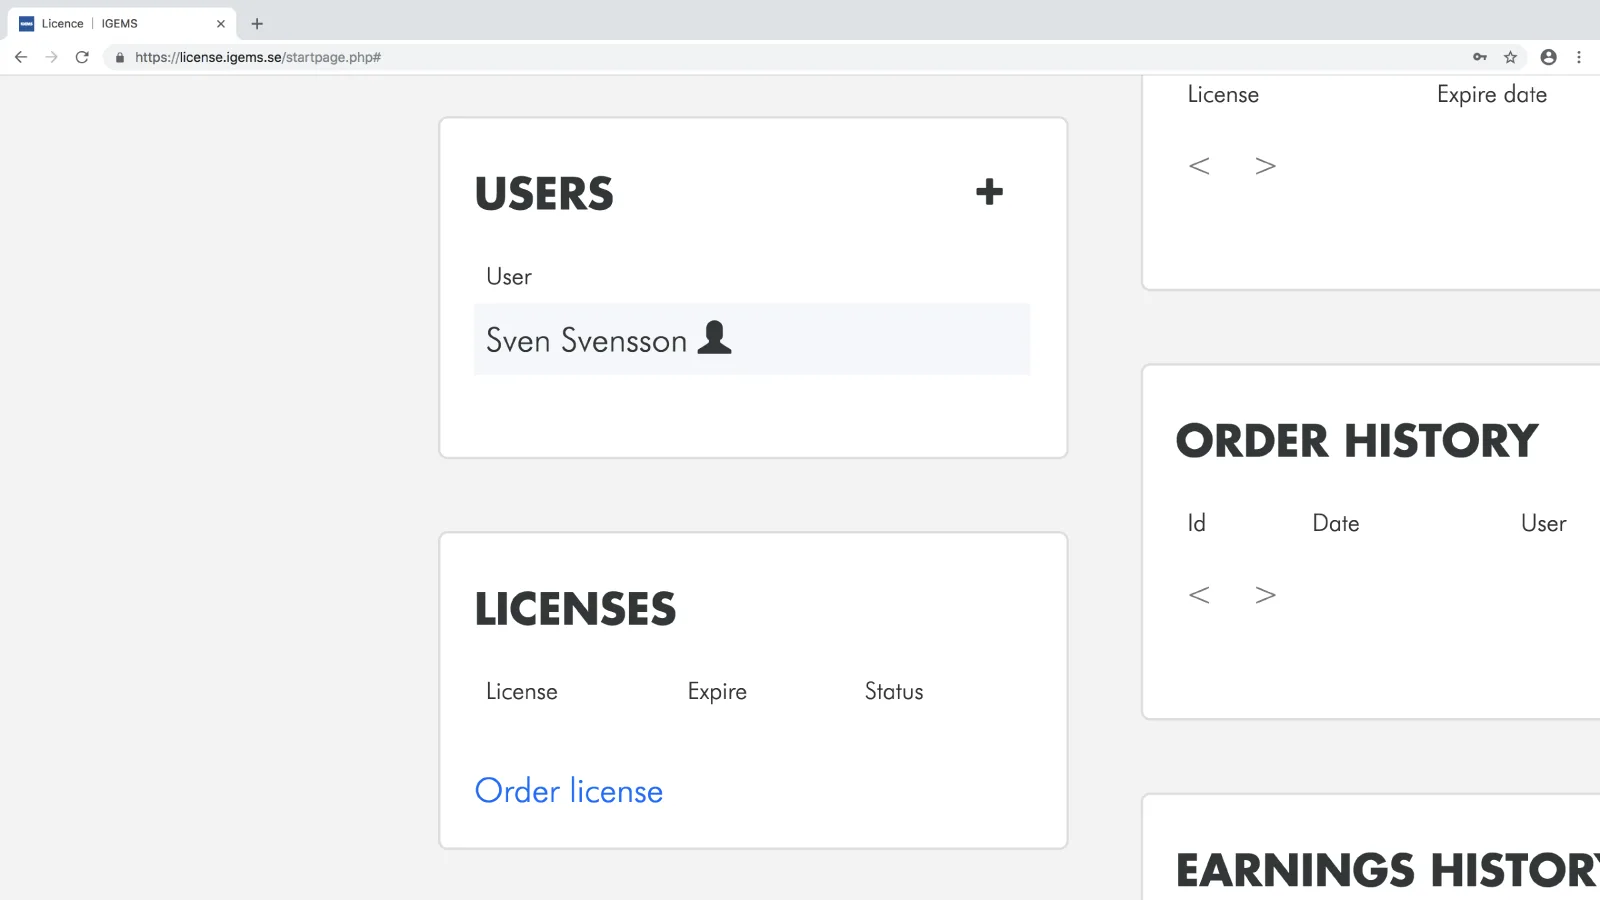
Task: Click the Order license link
Action: [x=568, y=791]
